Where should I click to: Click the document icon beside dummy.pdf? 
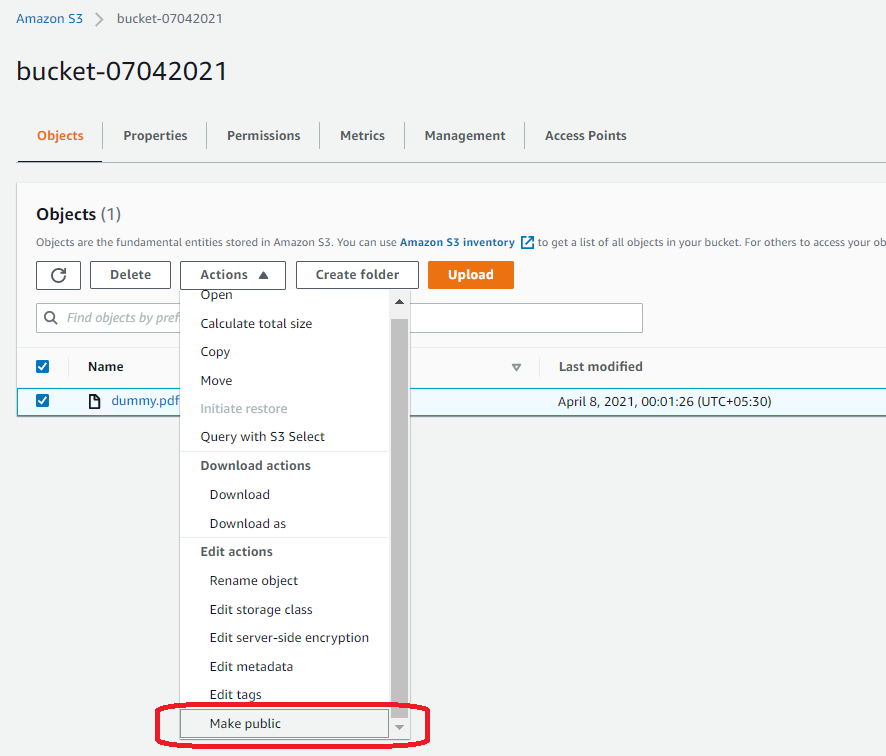coord(96,399)
